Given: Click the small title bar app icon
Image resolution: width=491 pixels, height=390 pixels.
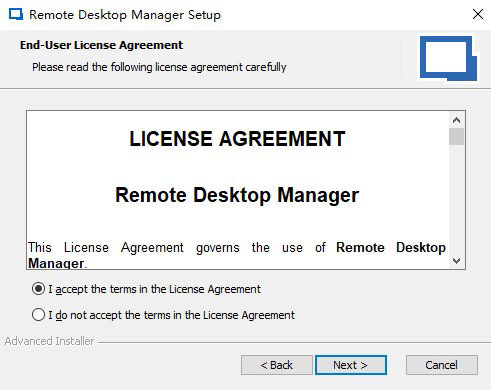Looking at the screenshot, I should point(16,15).
